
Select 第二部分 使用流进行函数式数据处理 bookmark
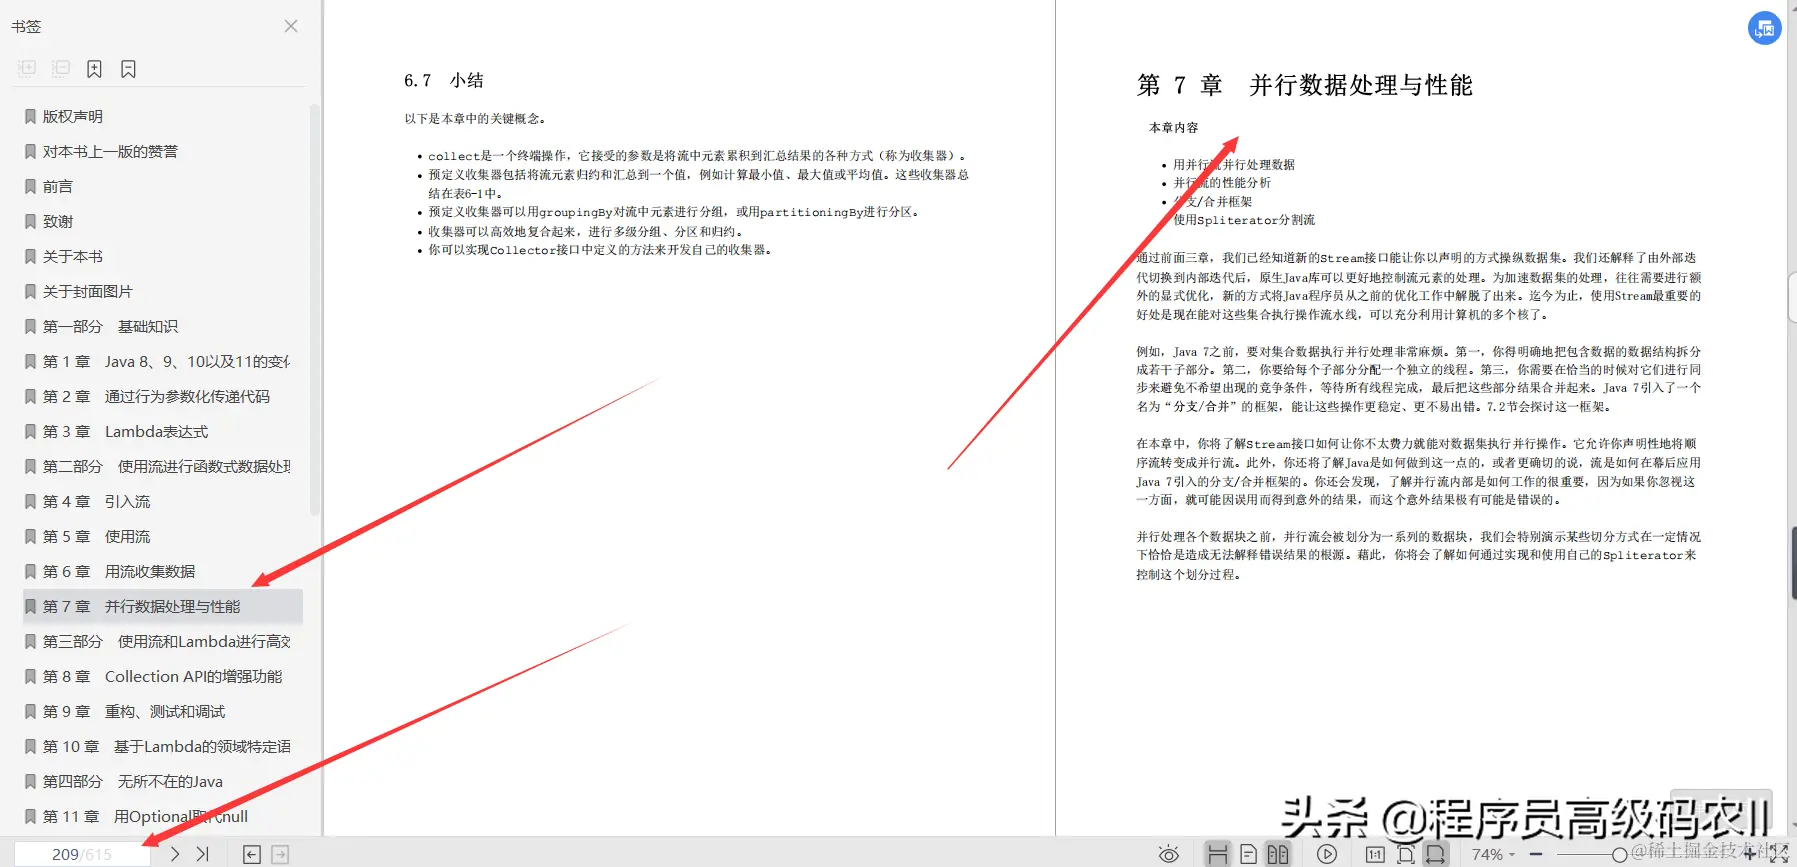pyautogui.click(x=162, y=466)
